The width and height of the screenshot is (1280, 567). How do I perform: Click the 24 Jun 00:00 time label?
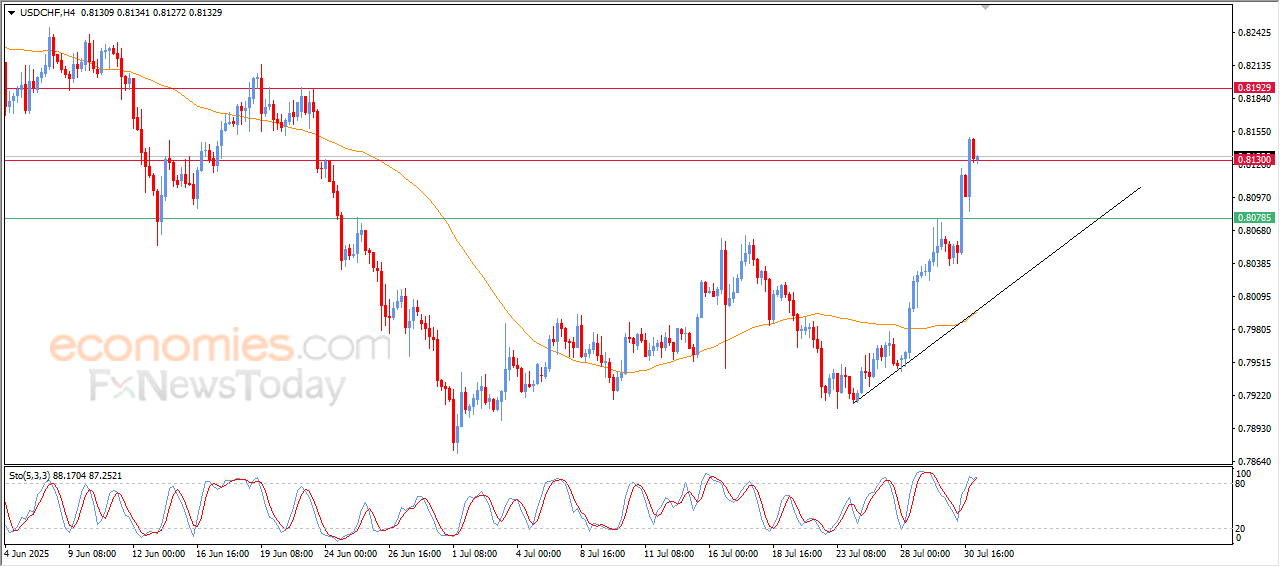point(351,552)
